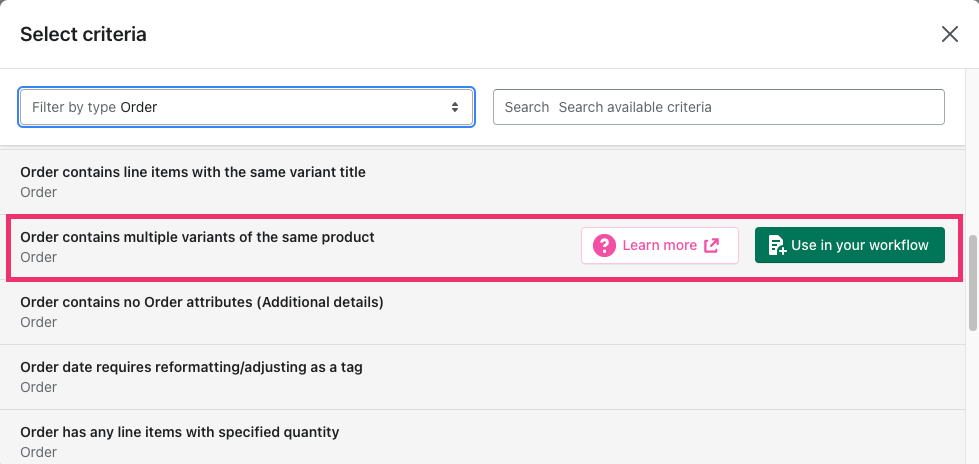Click the criteria list scrollbar thumb

[x=972, y=282]
